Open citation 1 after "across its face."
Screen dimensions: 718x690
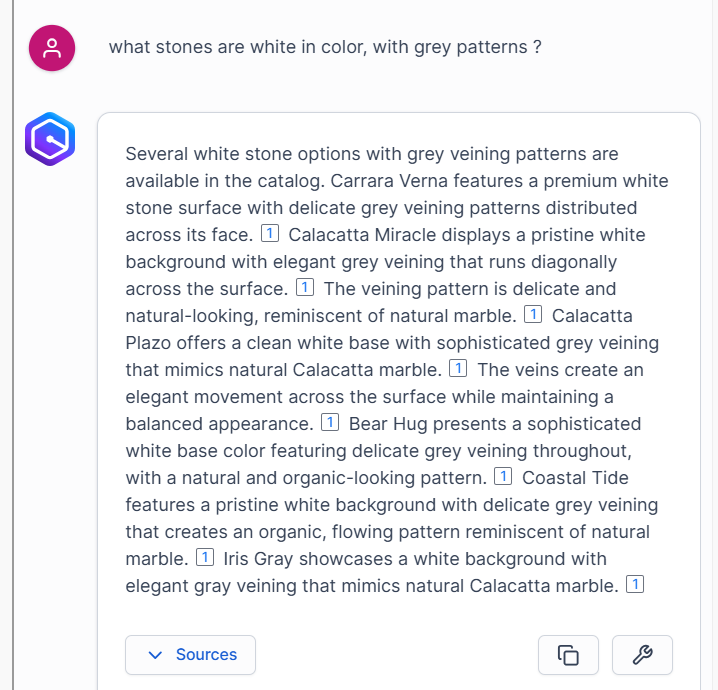(269, 234)
